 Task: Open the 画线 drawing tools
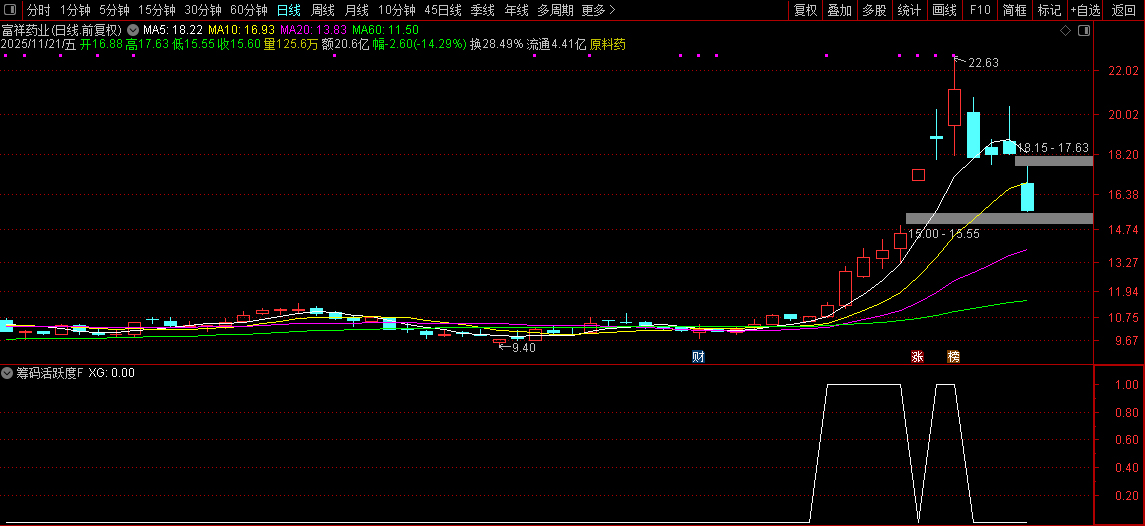coord(944,10)
